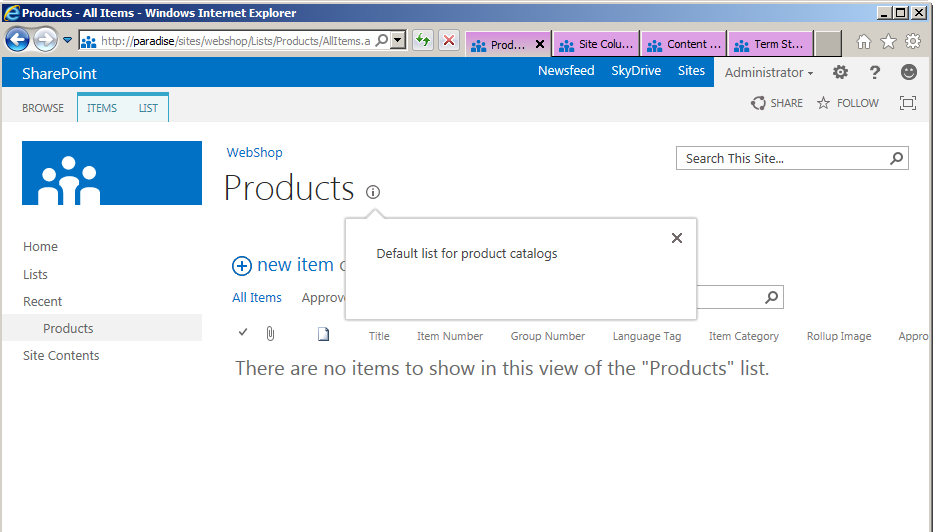Click the SharePoint brand link

point(59,73)
